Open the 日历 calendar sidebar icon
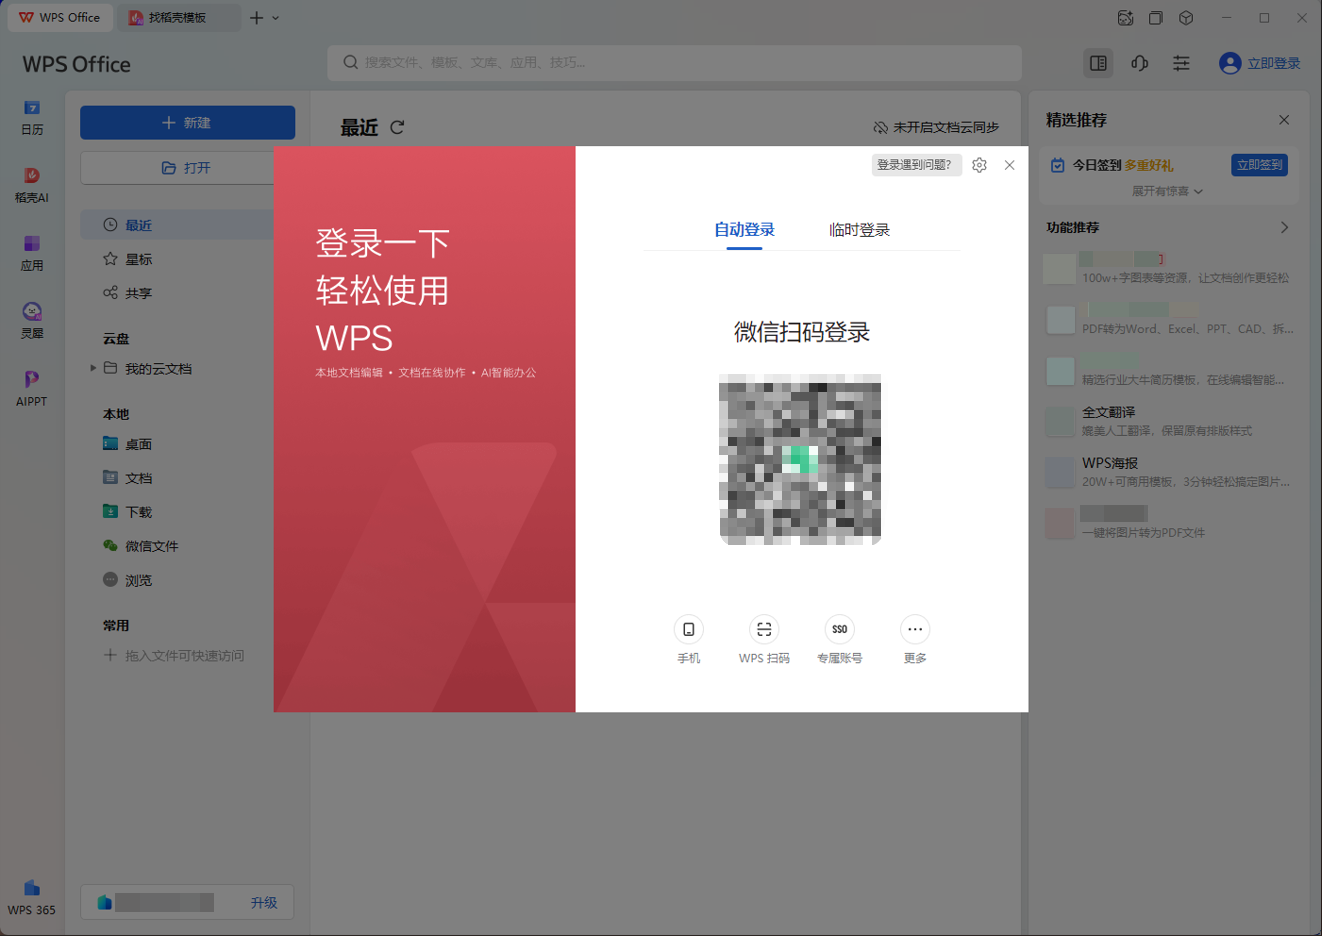This screenshot has height=936, width=1322. click(x=32, y=117)
